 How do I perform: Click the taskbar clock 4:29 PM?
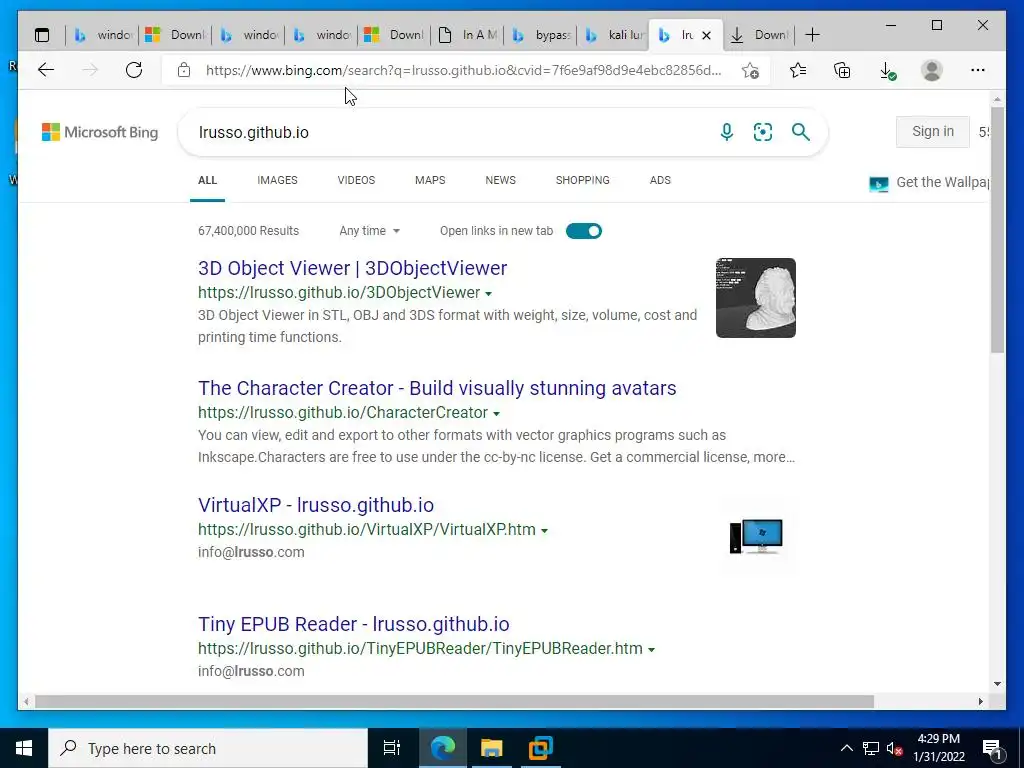[x=938, y=739]
